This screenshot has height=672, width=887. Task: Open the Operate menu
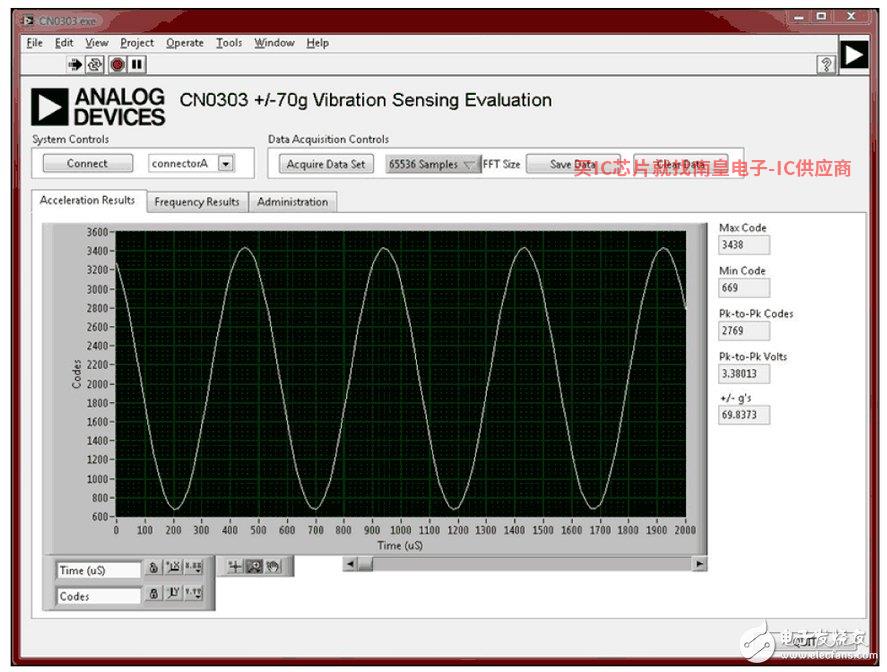tap(184, 43)
